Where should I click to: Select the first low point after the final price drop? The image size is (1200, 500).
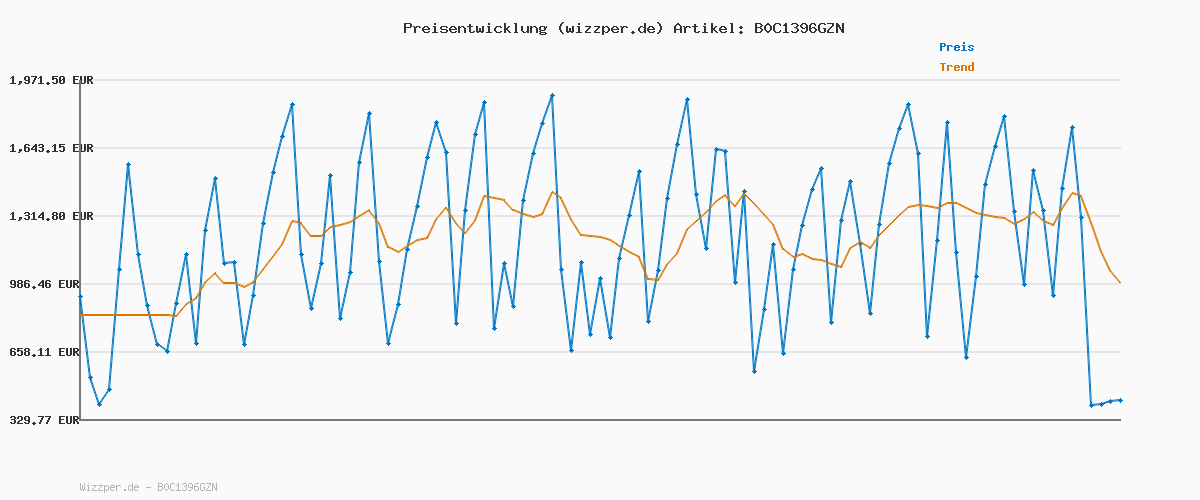[x=1091, y=405]
